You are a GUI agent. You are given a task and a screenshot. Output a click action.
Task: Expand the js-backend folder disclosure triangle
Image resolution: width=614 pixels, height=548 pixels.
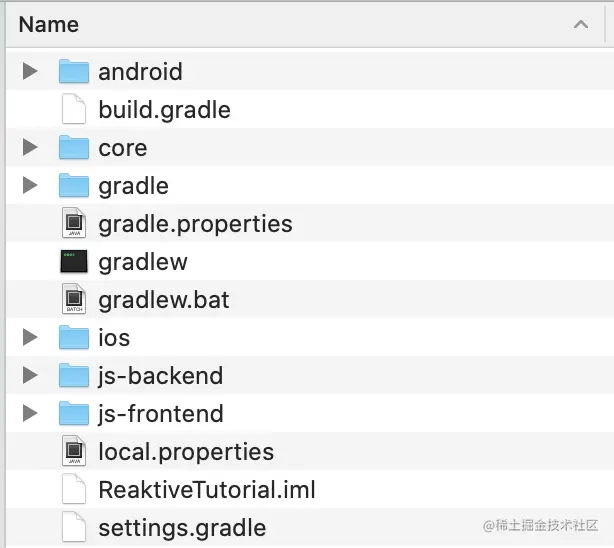[x=30, y=375]
